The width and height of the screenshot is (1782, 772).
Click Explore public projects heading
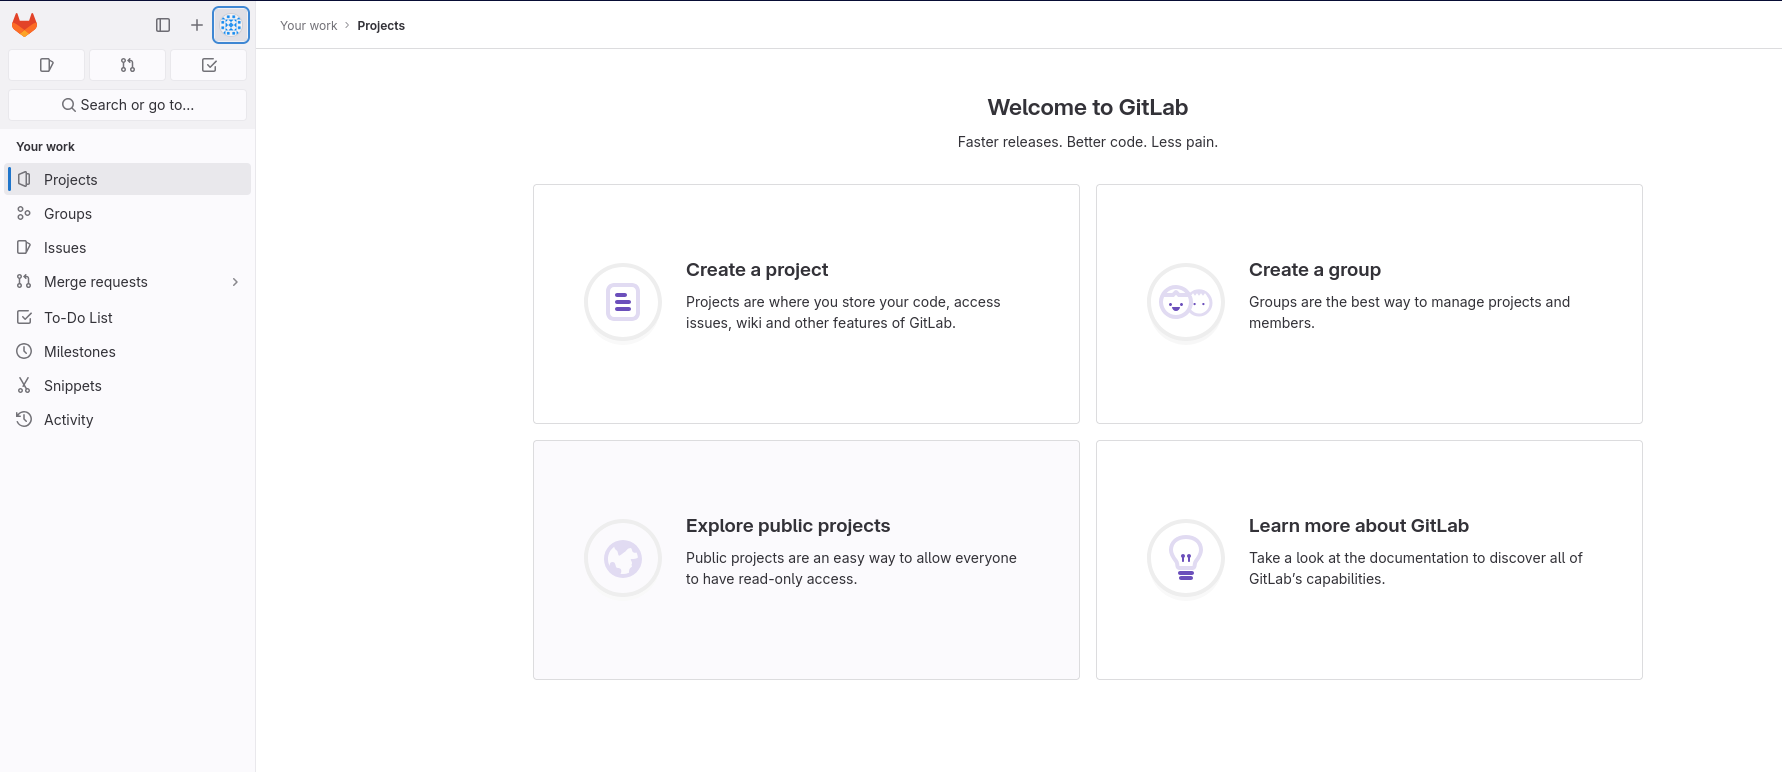point(788,526)
